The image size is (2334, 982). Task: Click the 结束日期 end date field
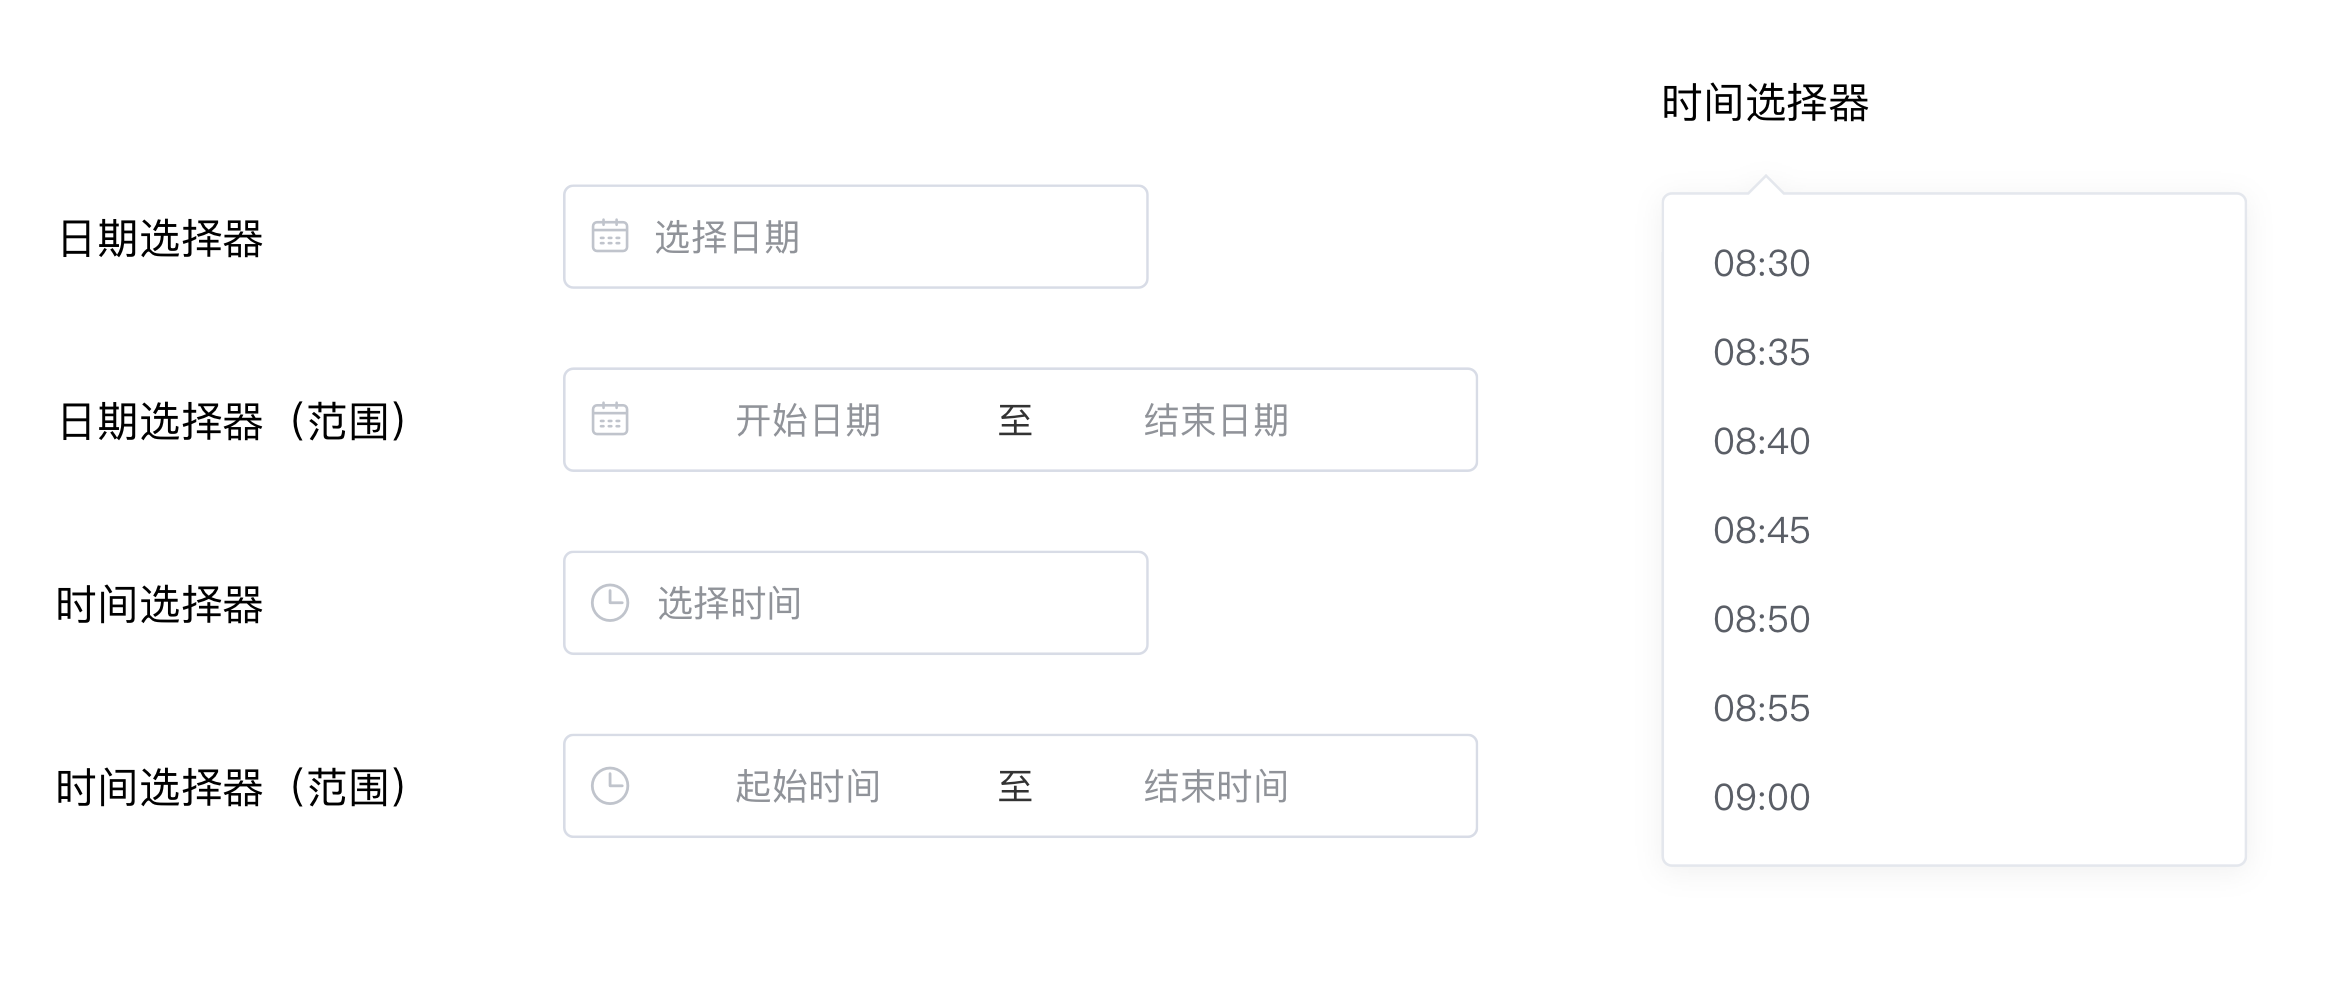click(1216, 420)
